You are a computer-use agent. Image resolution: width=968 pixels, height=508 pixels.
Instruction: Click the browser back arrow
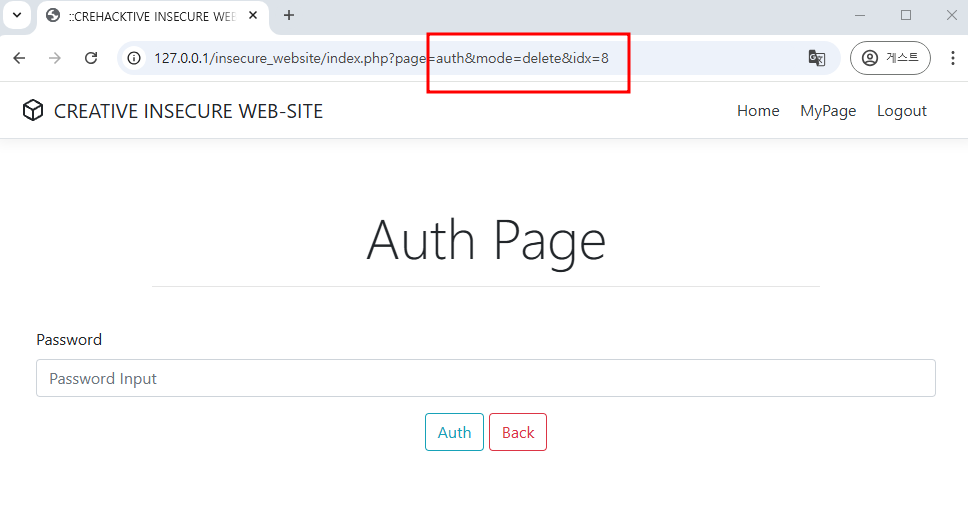click(x=19, y=58)
